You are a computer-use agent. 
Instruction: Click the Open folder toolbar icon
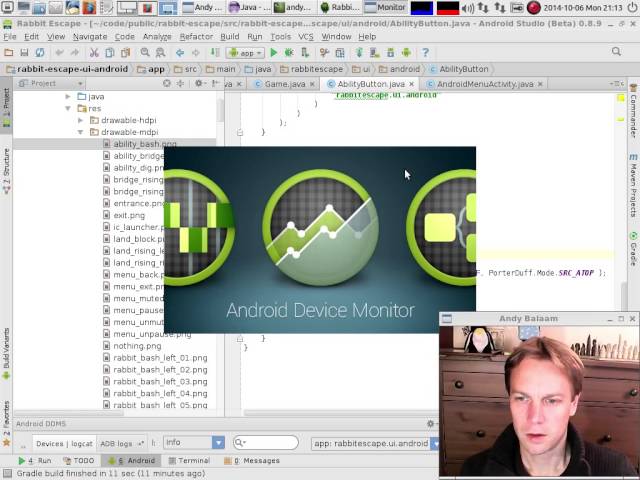pyautogui.click(x=9, y=53)
